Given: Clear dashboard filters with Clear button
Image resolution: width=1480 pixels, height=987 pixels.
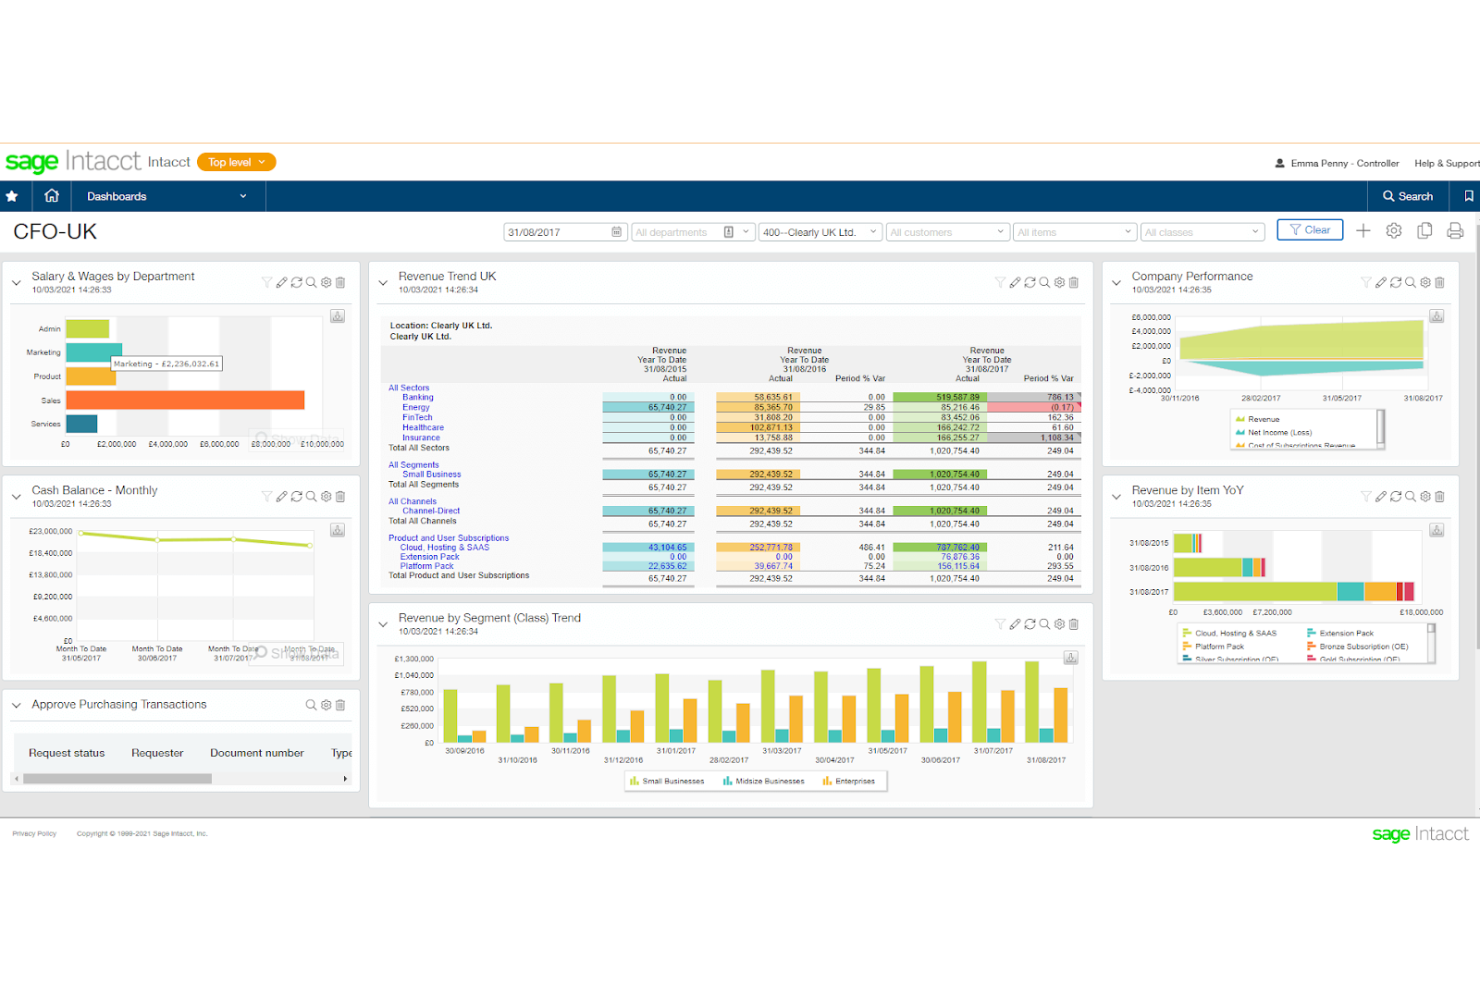Looking at the screenshot, I should coord(1309,230).
